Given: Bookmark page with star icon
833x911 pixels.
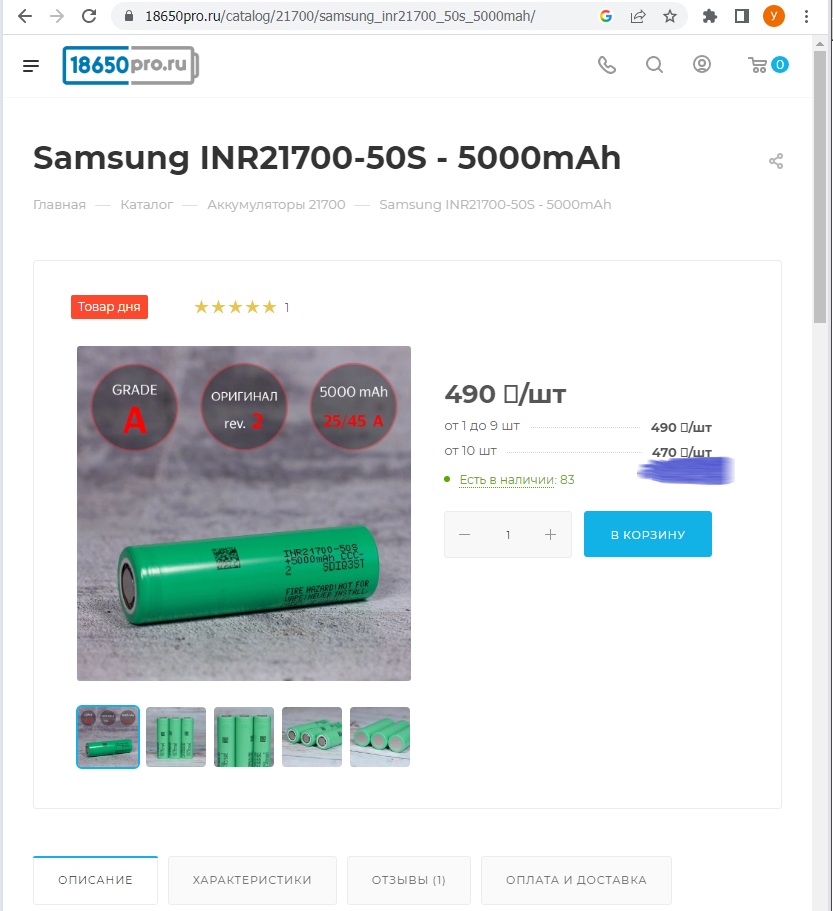Looking at the screenshot, I should [670, 16].
